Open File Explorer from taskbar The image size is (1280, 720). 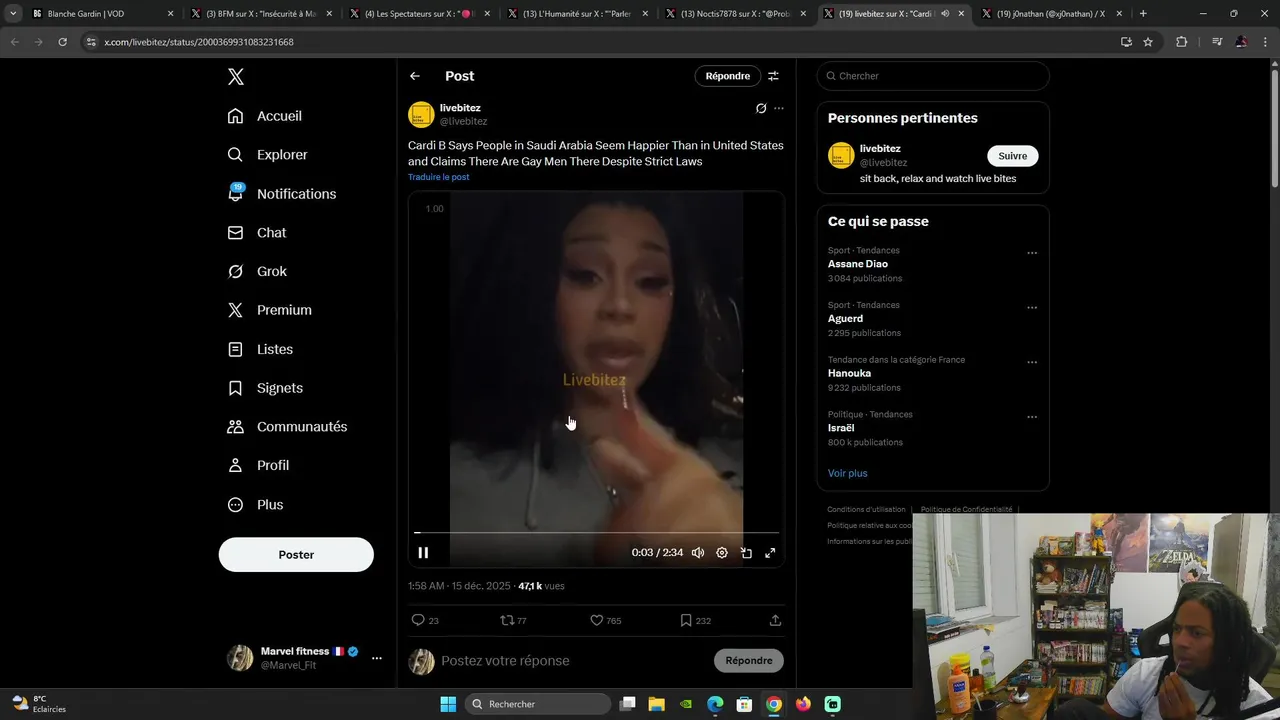point(657,704)
